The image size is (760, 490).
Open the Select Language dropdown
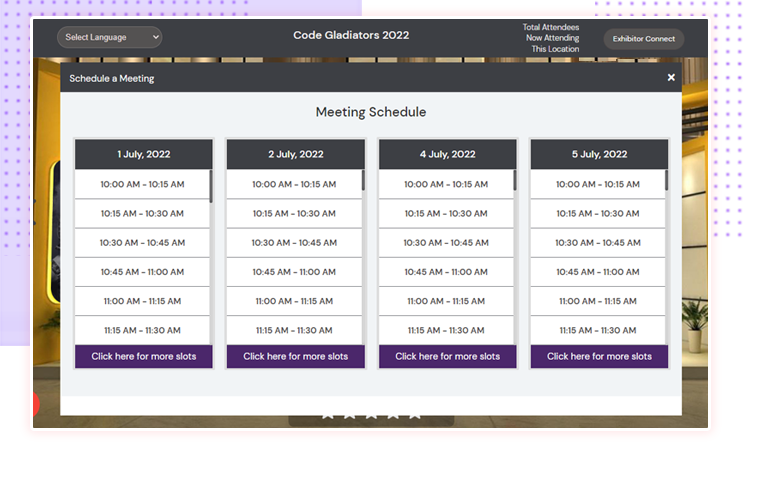[109, 37]
